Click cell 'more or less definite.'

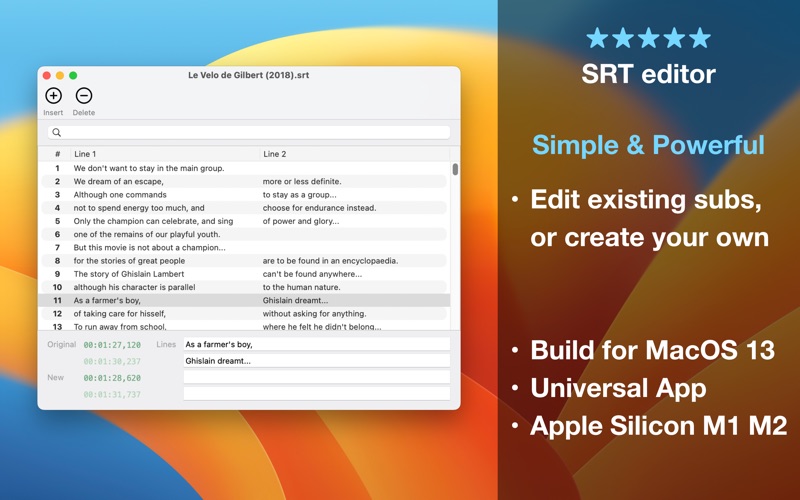coord(302,182)
